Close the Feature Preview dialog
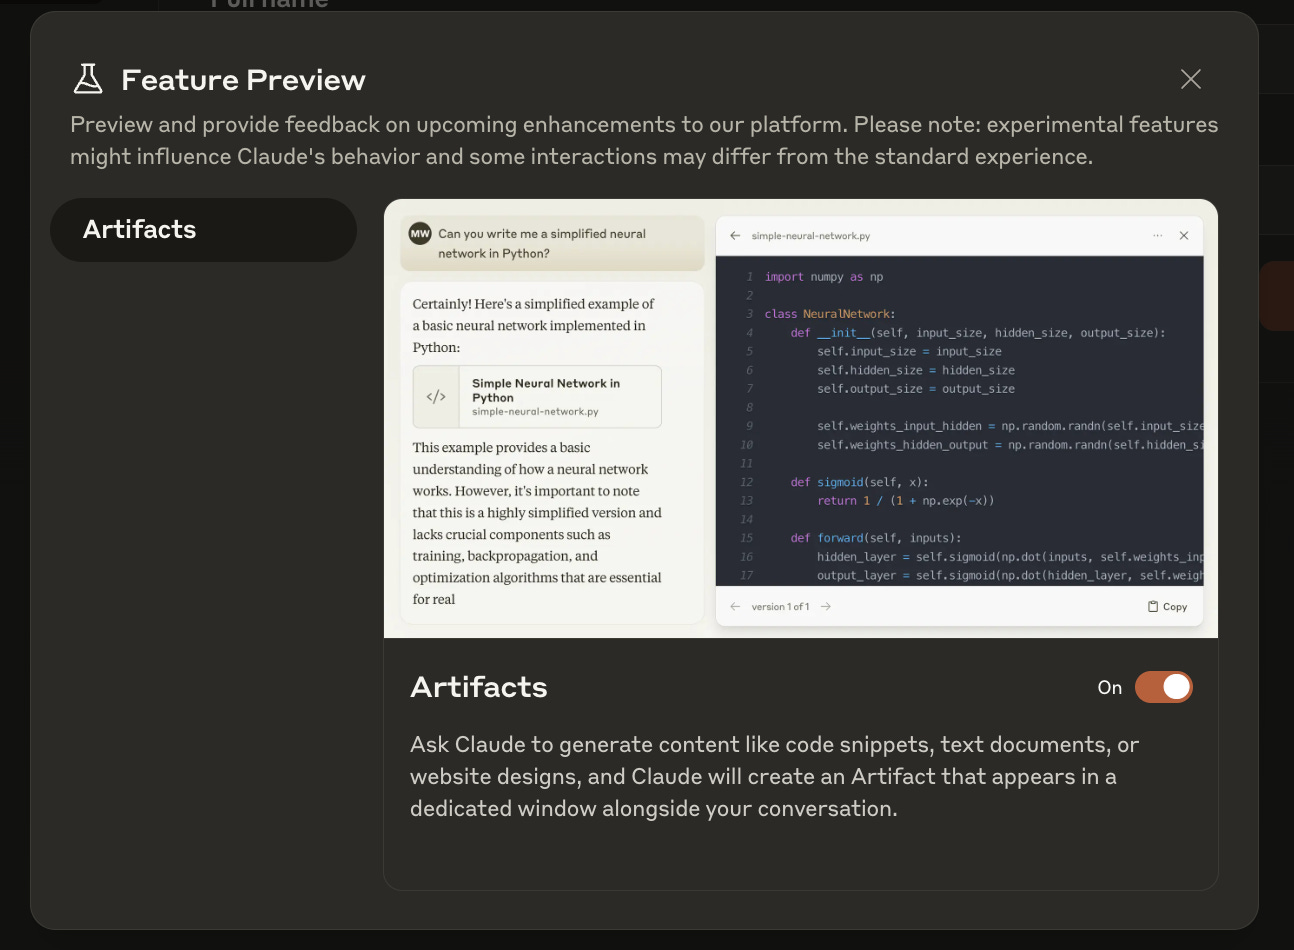Image resolution: width=1294 pixels, height=950 pixels. click(x=1190, y=79)
